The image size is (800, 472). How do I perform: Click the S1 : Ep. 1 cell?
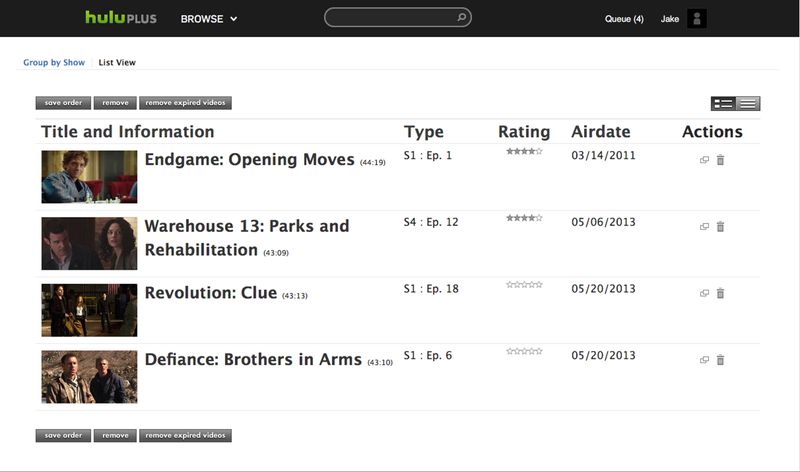[x=428, y=155]
